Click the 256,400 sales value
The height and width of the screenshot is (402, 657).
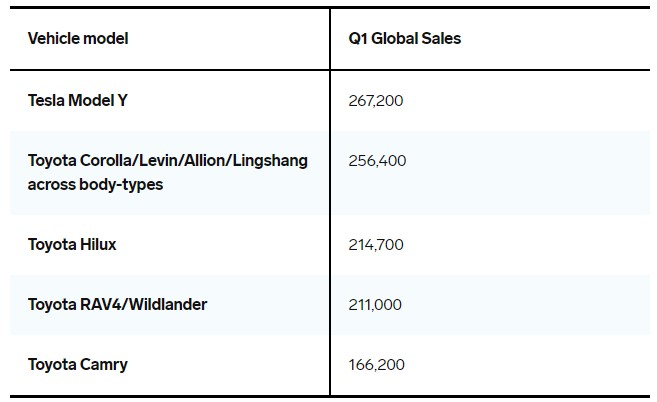click(x=376, y=160)
